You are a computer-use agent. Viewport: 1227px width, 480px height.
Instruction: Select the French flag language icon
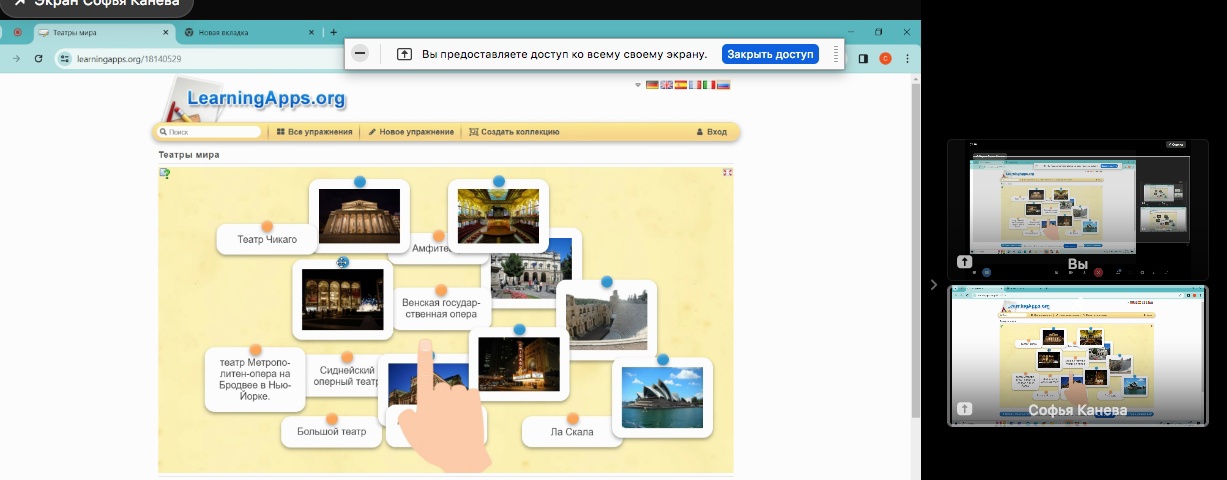[x=695, y=85]
